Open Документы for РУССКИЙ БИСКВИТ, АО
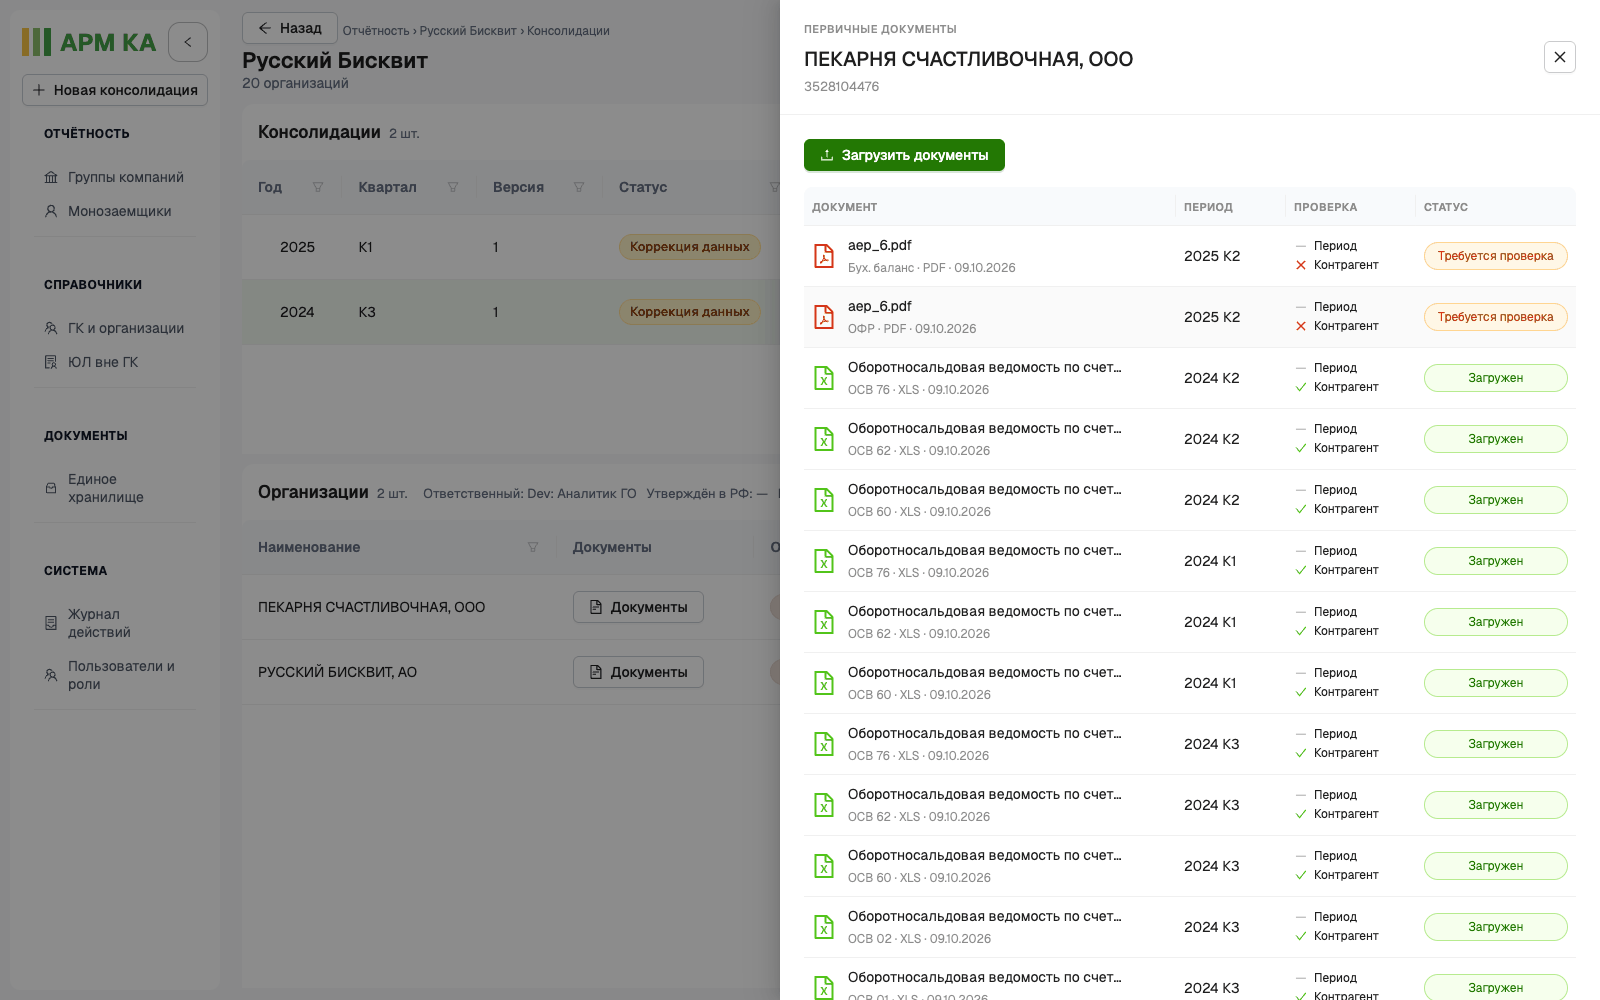 [638, 672]
